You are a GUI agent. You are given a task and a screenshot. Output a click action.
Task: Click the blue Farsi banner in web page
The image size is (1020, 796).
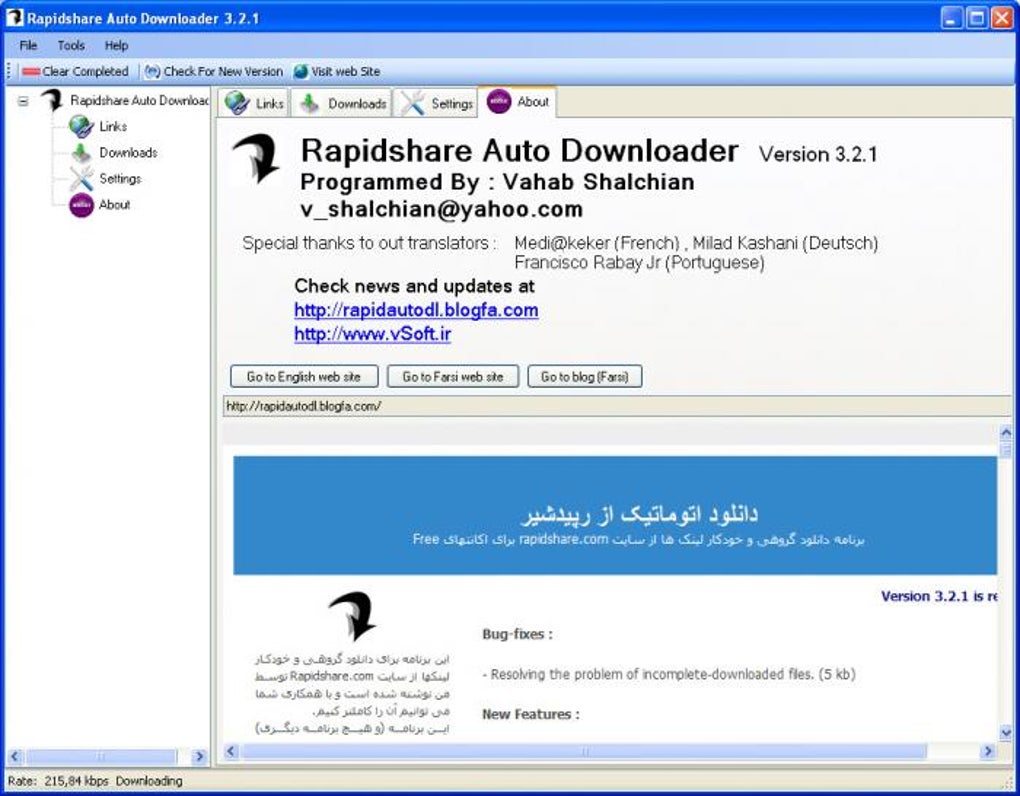coord(615,515)
